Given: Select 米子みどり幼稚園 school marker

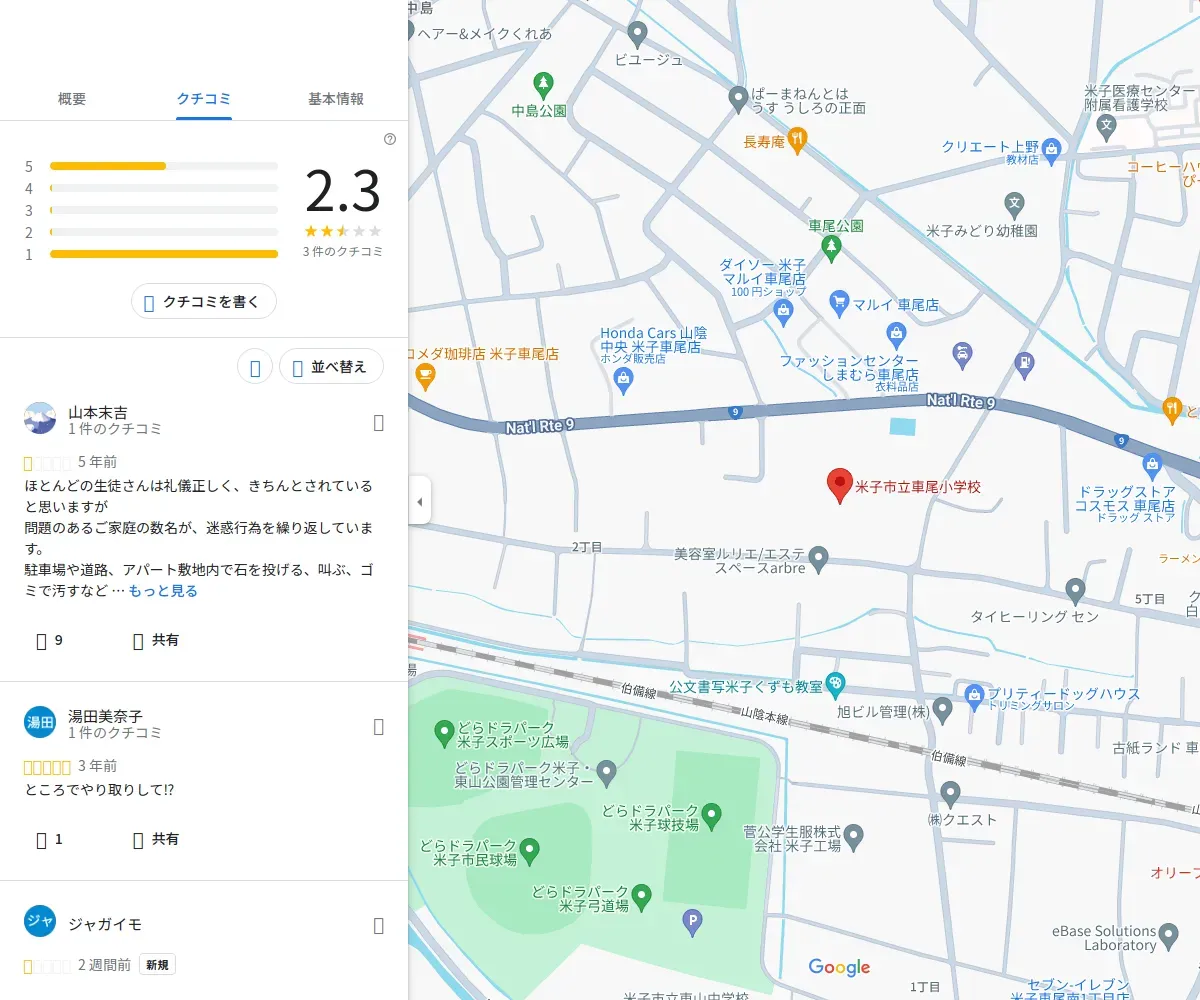Looking at the screenshot, I should (x=1014, y=205).
